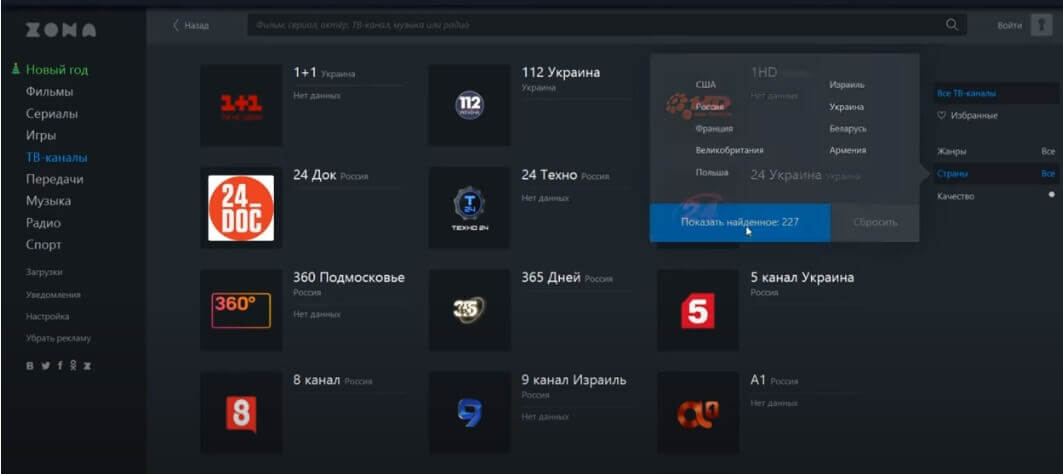Open the 365 Дней channel title
This screenshot has height=474, width=1063.
click(x=551, y=277)
